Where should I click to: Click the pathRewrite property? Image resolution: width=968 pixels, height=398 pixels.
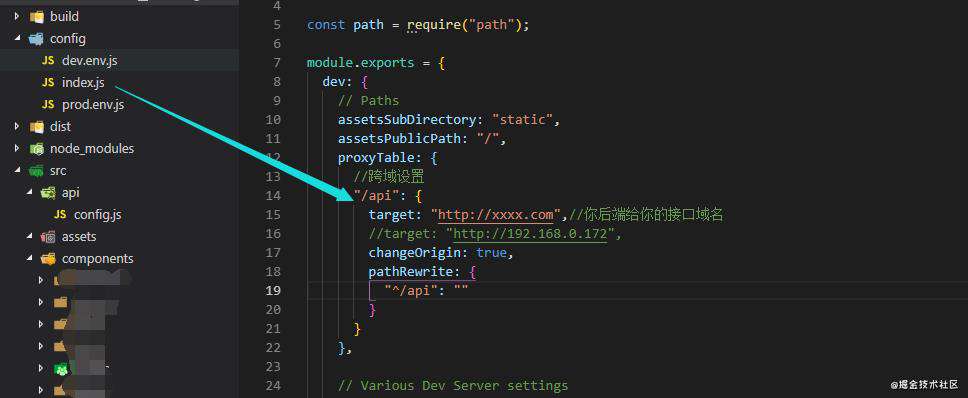pyautogui.click(x=411, y=272)
